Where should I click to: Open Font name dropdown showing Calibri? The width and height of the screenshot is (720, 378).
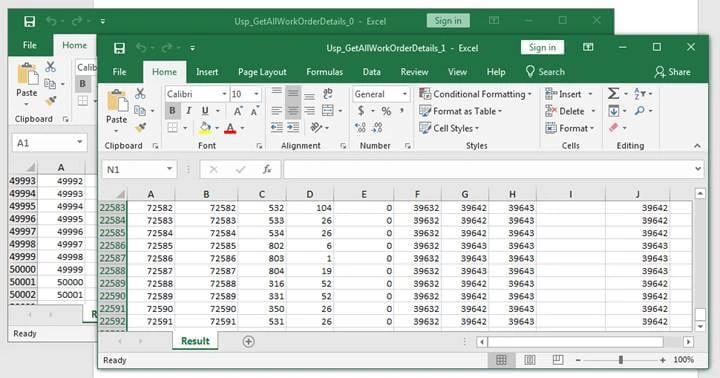[224, 94]
